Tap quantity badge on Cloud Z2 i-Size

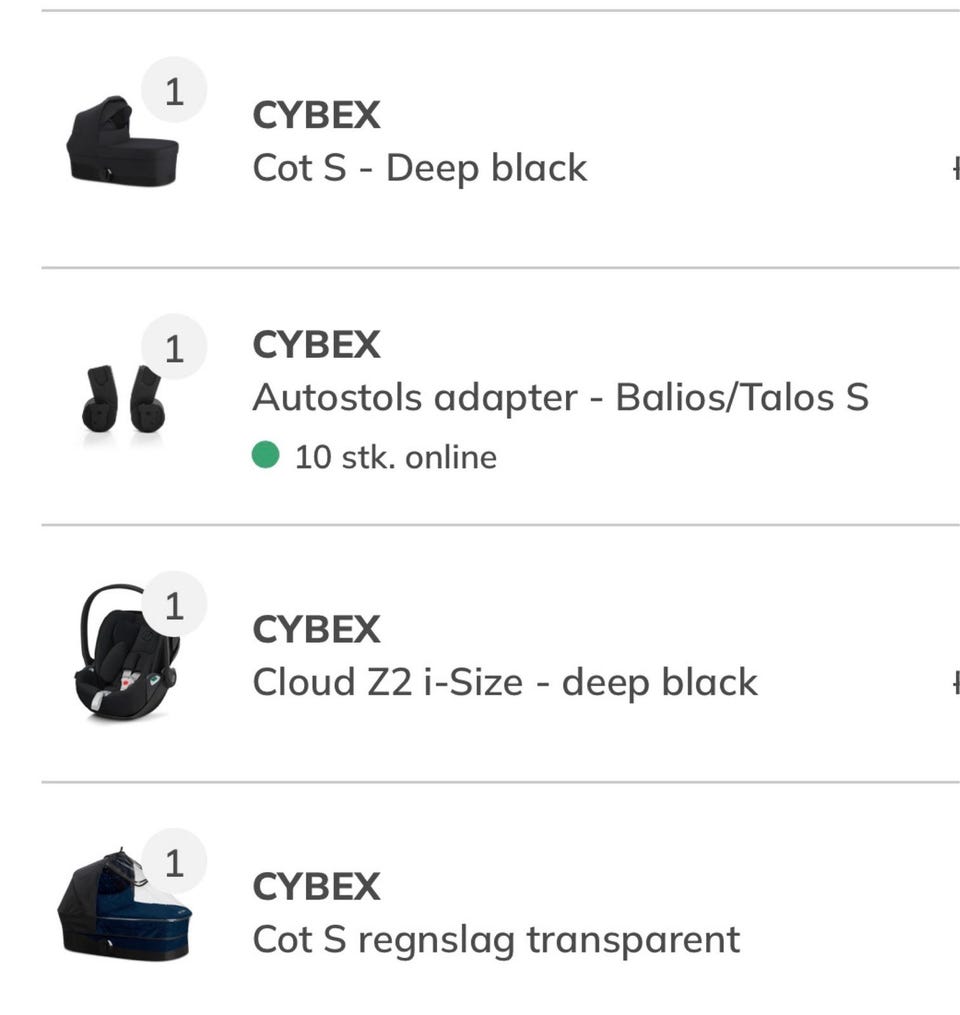[x=174, y=605]
